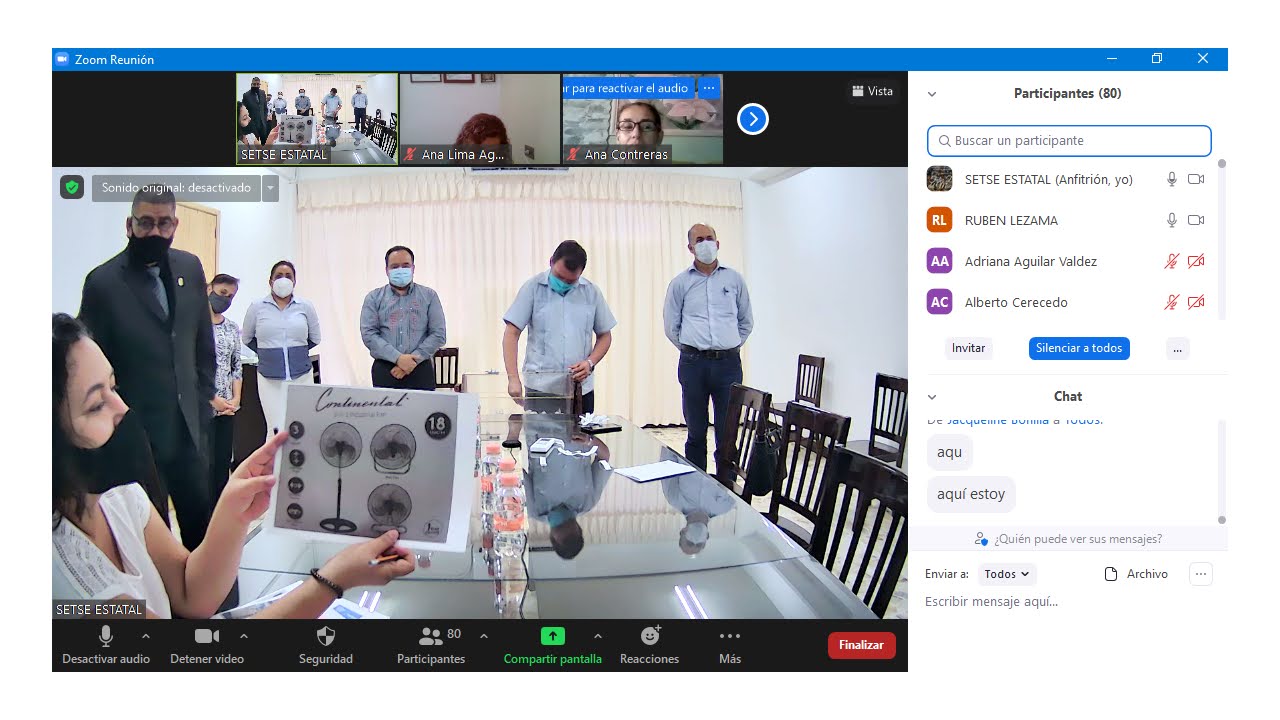Image resolution: width=1280 pixels, height=720 pixels.
Task: Toggle Sonido original: desactivado button
Action: 176,188
